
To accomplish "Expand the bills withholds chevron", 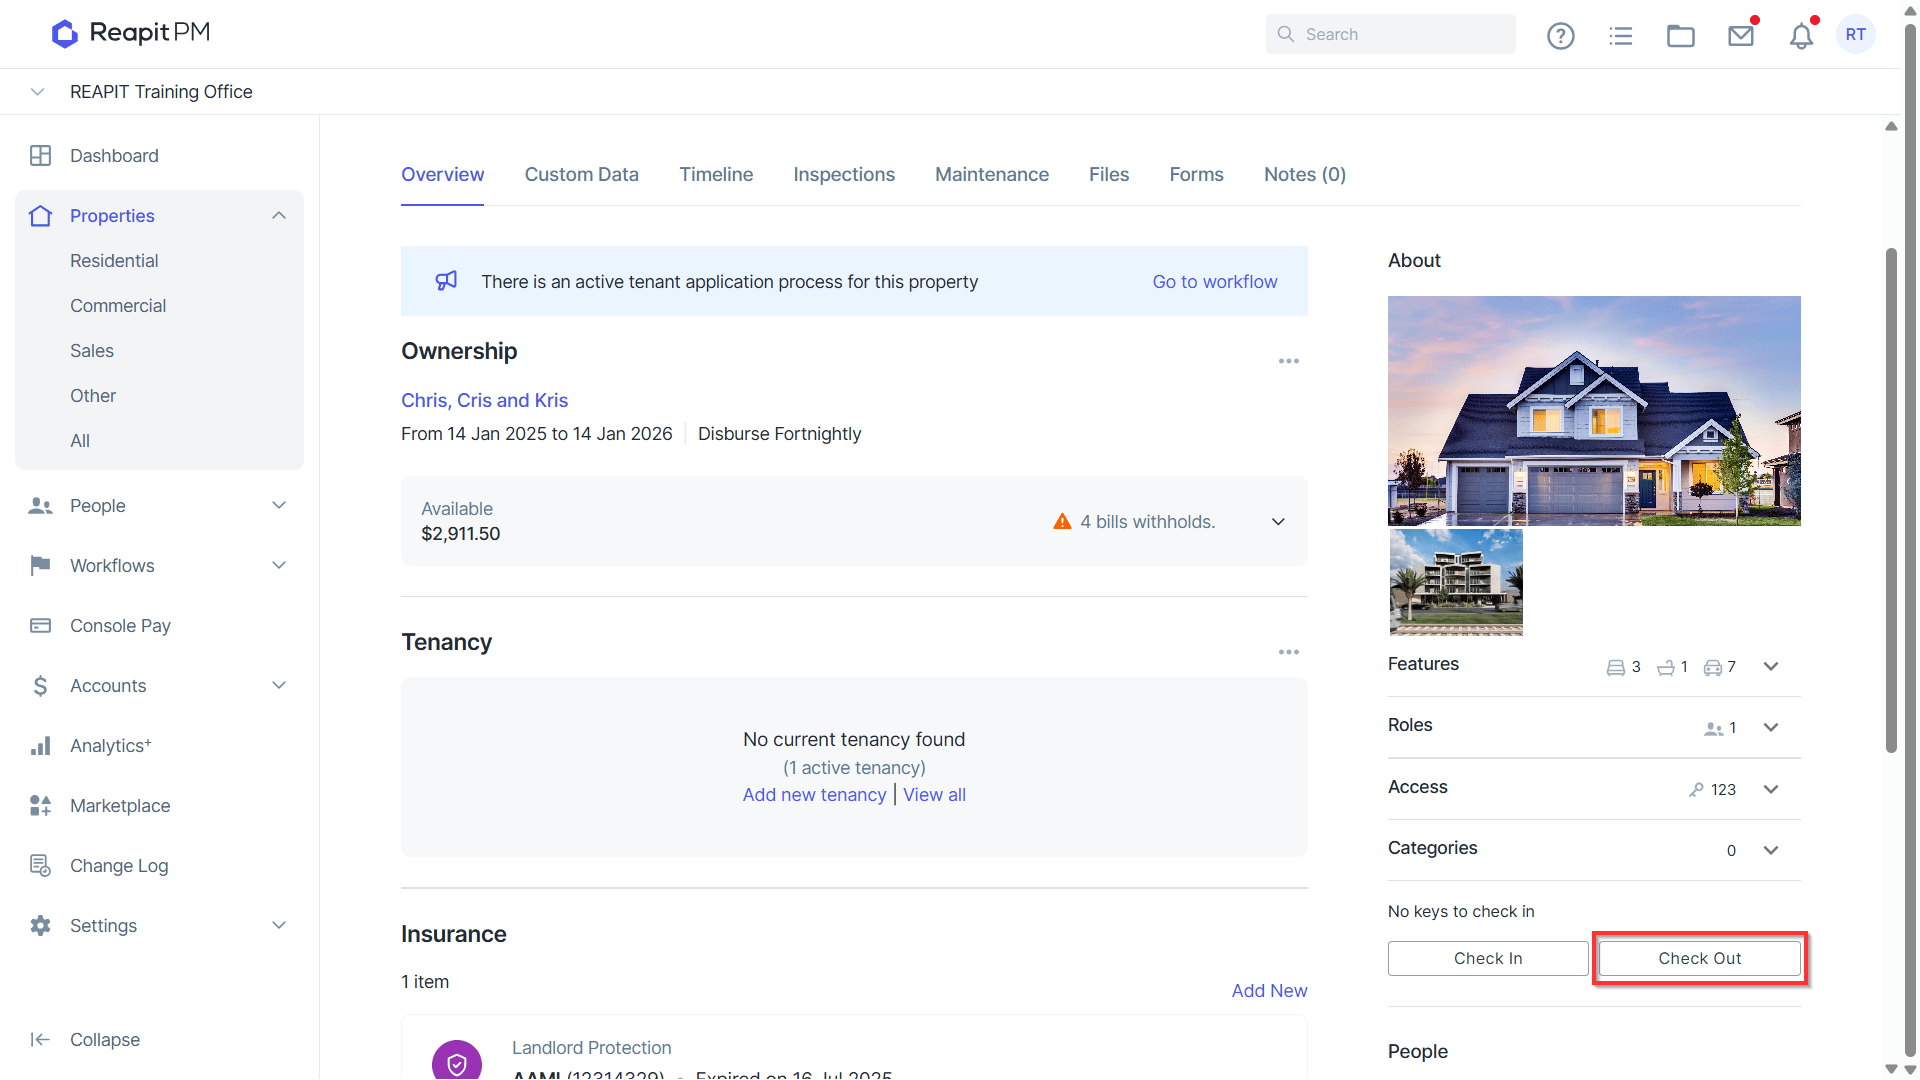I will [1278, 522].
